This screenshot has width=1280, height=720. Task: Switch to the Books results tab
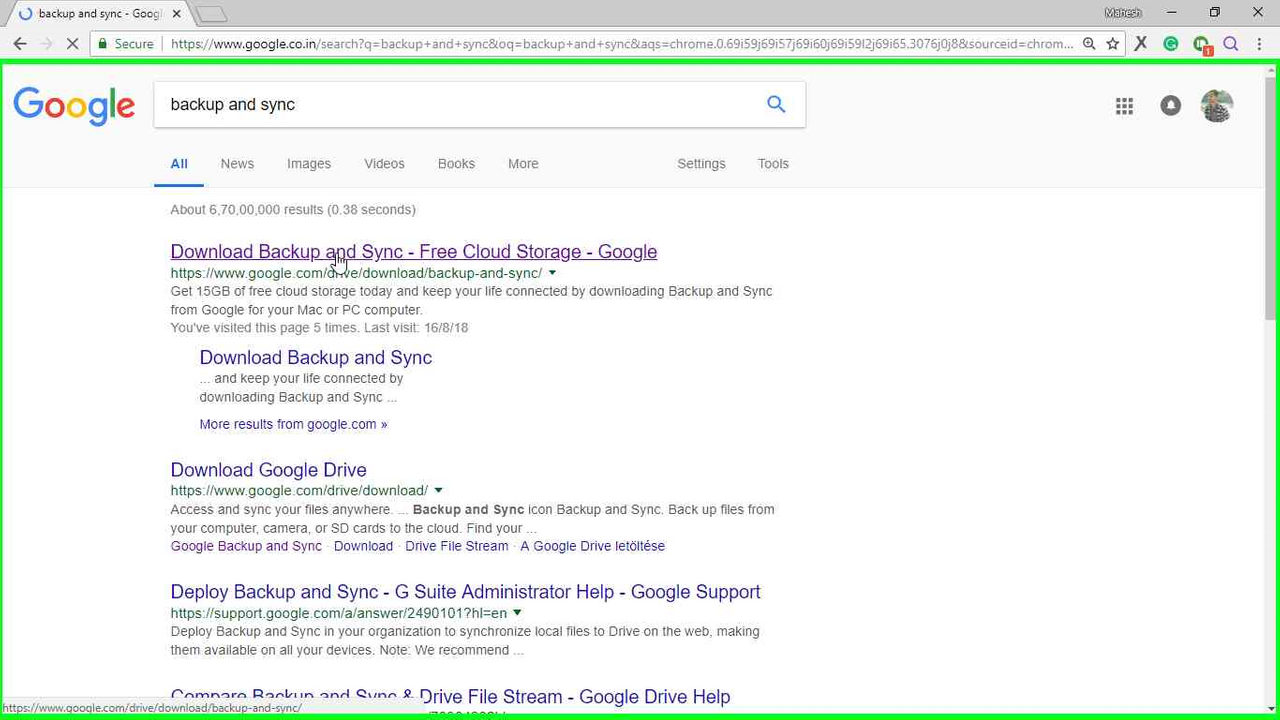[x=456, y=164]
